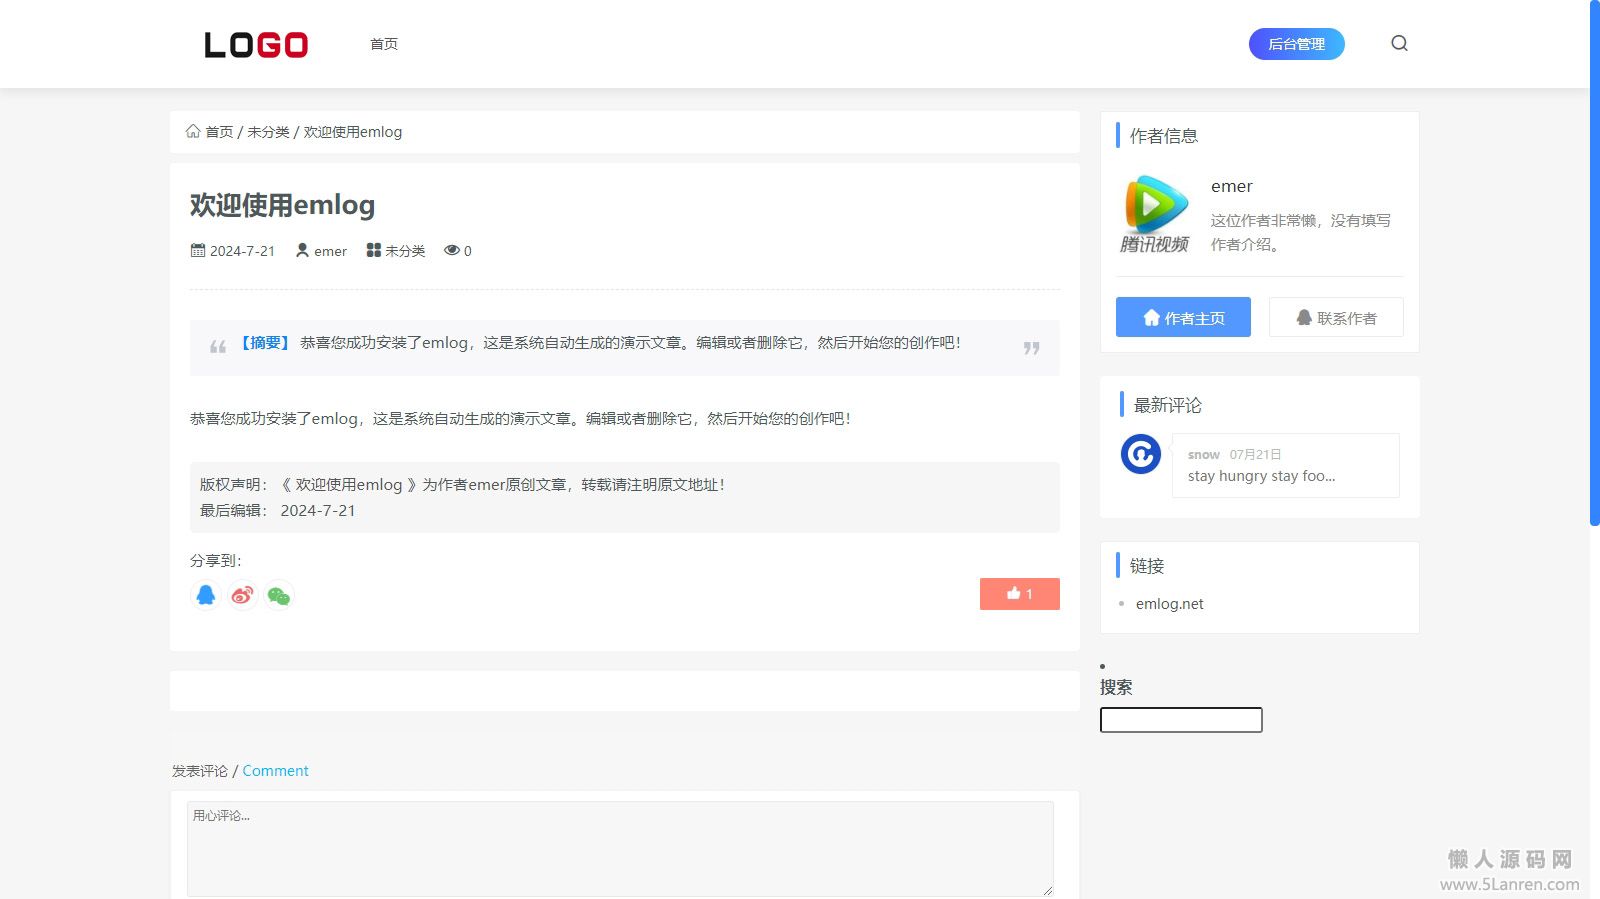This screenshot has width=1600, height=899.
Task: Open the 首页 navigation menu item
Action: point(384,44)
